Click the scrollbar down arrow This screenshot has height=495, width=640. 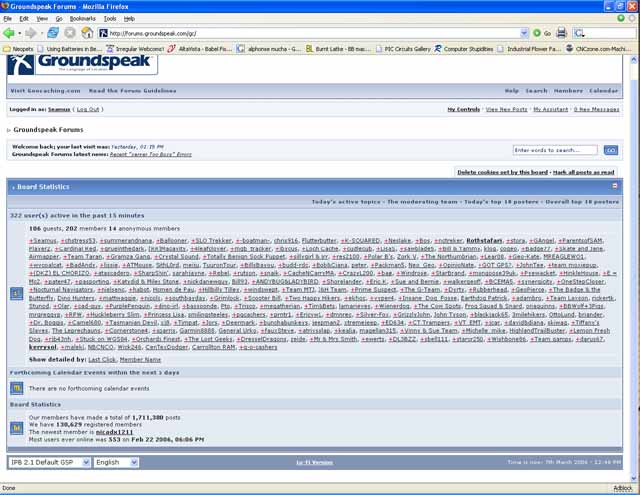click(634, 478)
